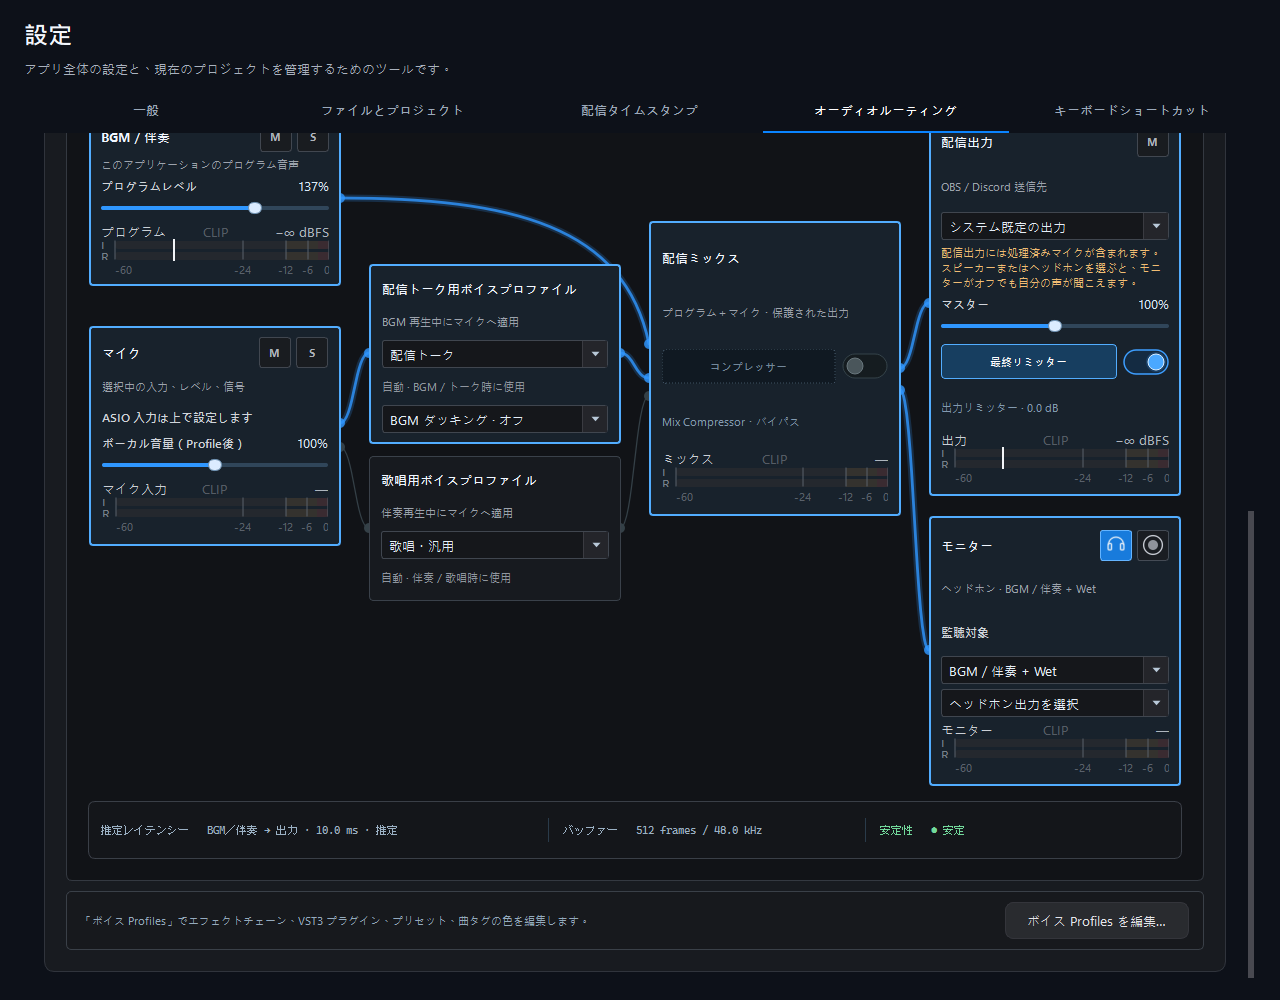Solo the マイク channel

click(x=312, y=352)
